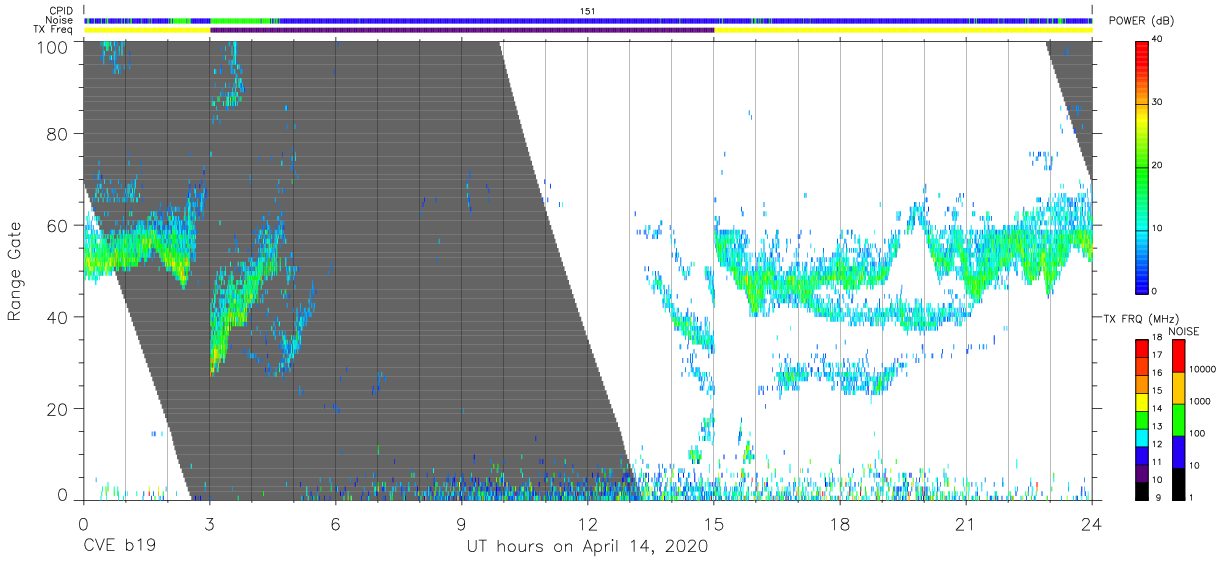Click the TX Freq row label
This screenshot has height=567, width=1228.
pos(54,30)
